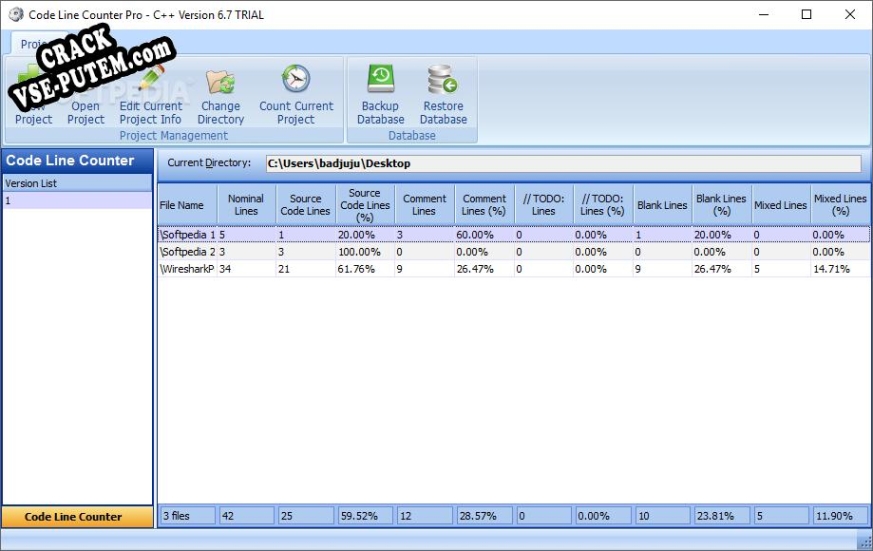Click the 100.00% source code cell

click(365, 252)
